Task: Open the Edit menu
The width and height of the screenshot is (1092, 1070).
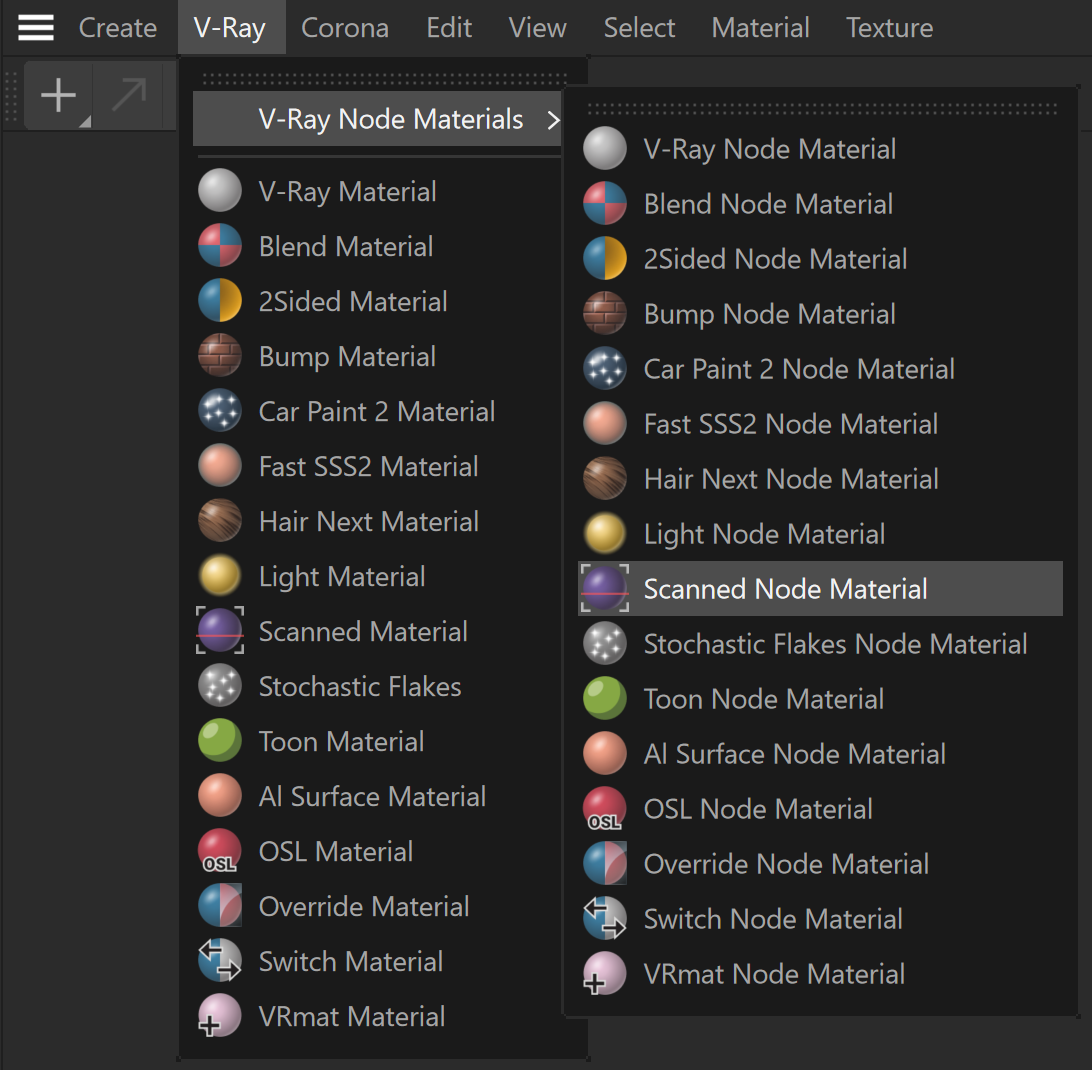Action: [x=449, y=28]
